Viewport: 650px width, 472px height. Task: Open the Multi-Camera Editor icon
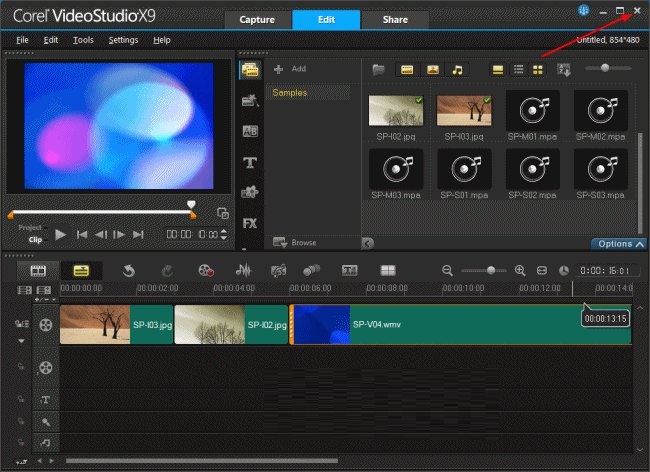388,271
